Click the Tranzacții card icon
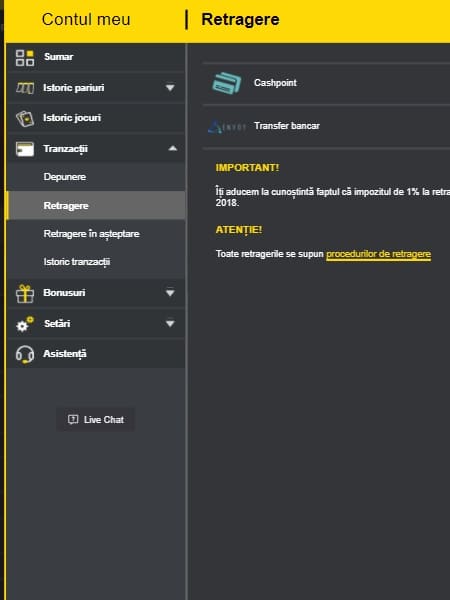 pos(25,149)
